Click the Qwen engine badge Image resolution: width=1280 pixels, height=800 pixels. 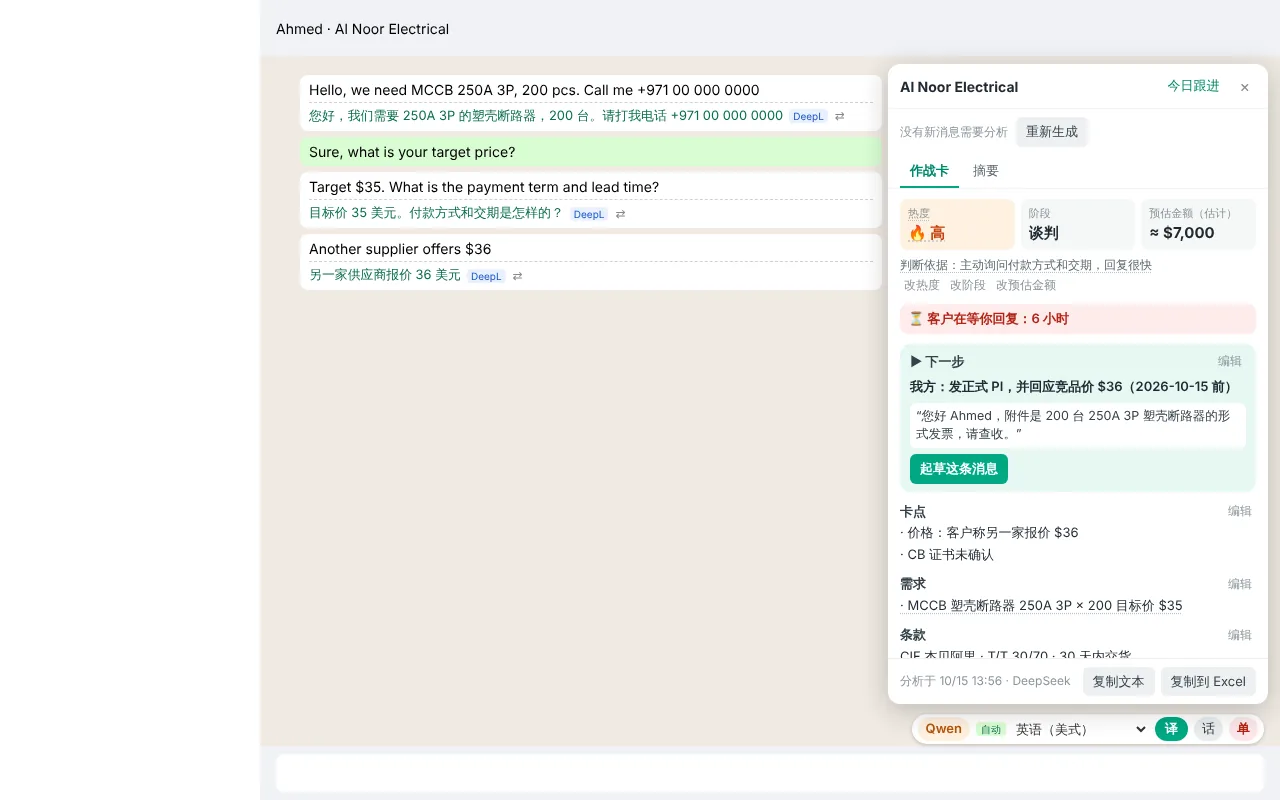coord(943,729)
